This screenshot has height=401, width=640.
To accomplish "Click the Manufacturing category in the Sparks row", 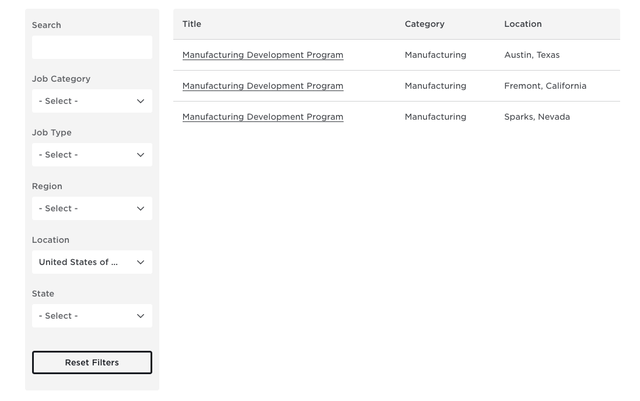I will (x=435, y=117).
